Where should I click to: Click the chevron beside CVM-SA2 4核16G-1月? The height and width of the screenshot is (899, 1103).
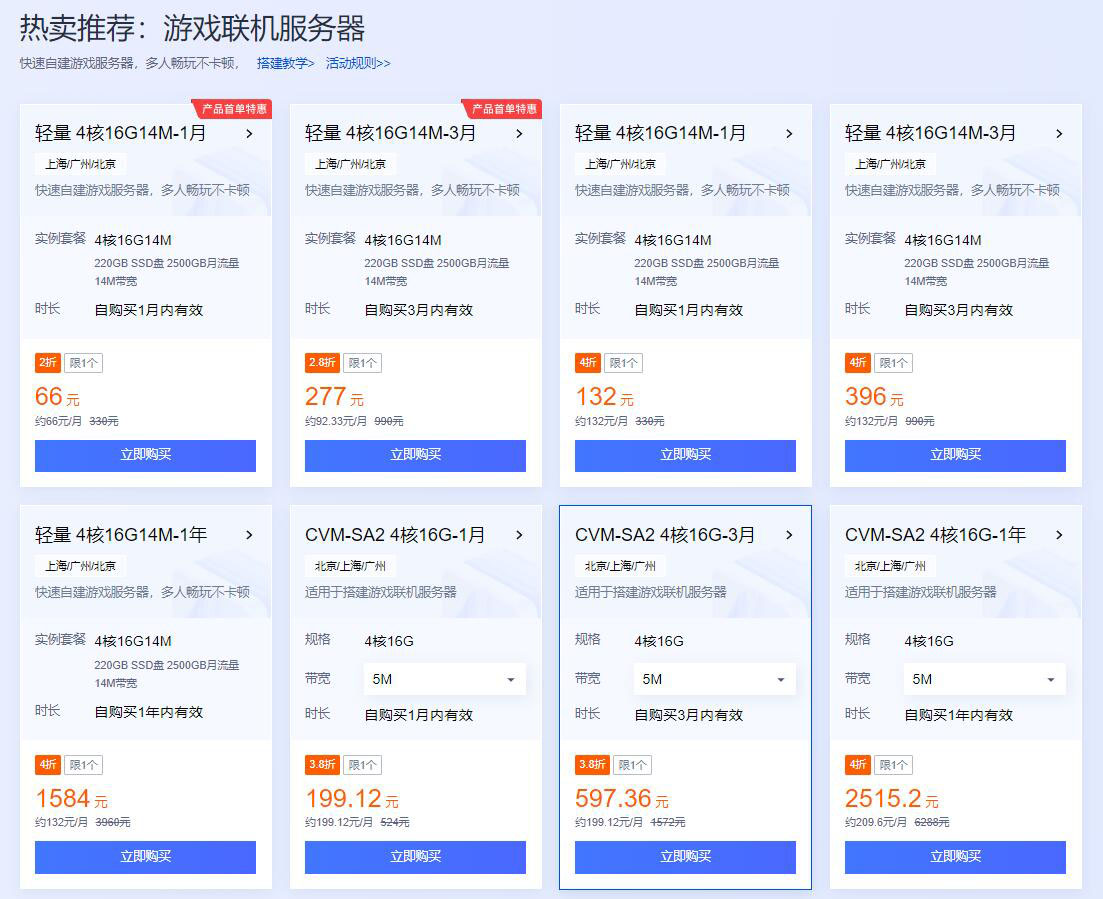coord(519,535)
